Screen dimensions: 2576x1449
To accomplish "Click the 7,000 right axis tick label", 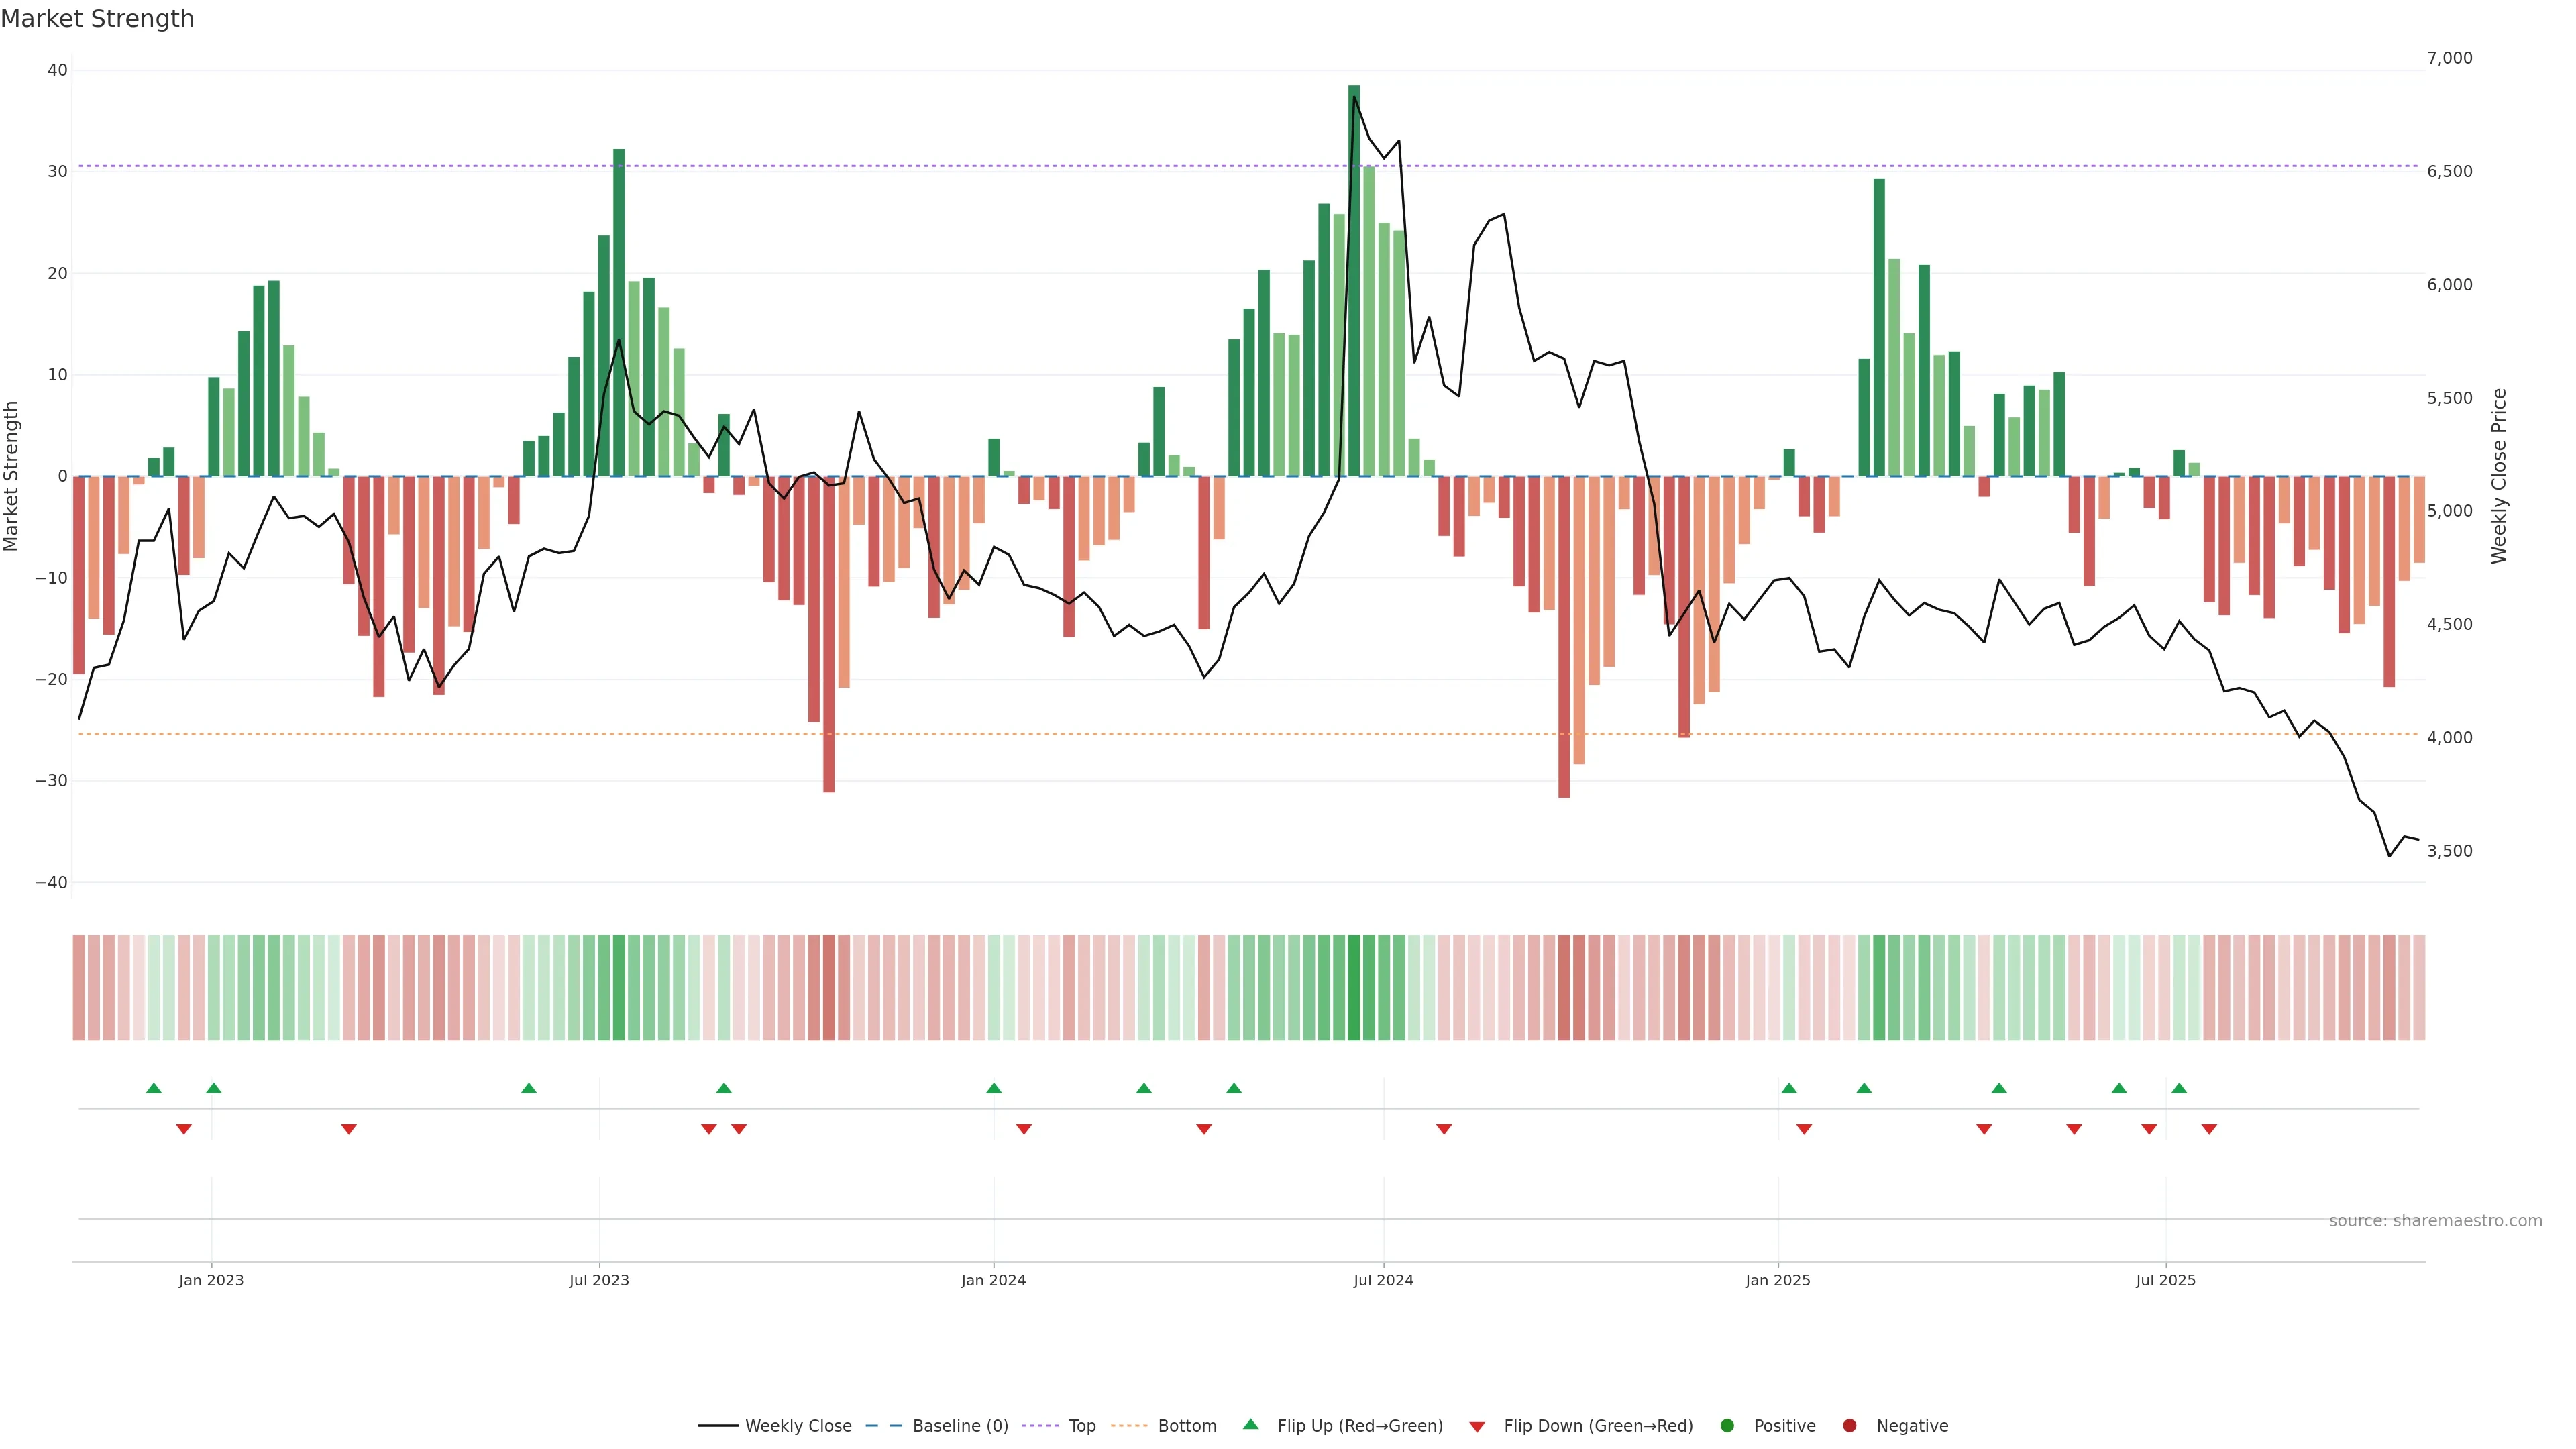I will pyautogui.click(x=2449, y=58).
